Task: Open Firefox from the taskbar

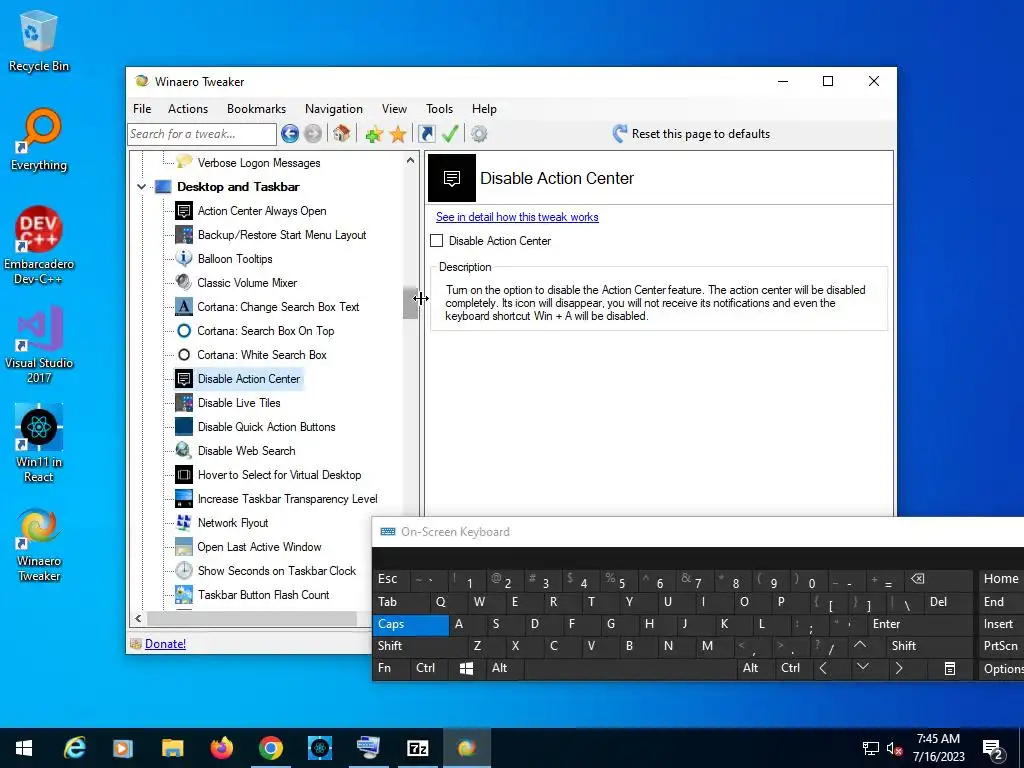Action: point(221,748)
